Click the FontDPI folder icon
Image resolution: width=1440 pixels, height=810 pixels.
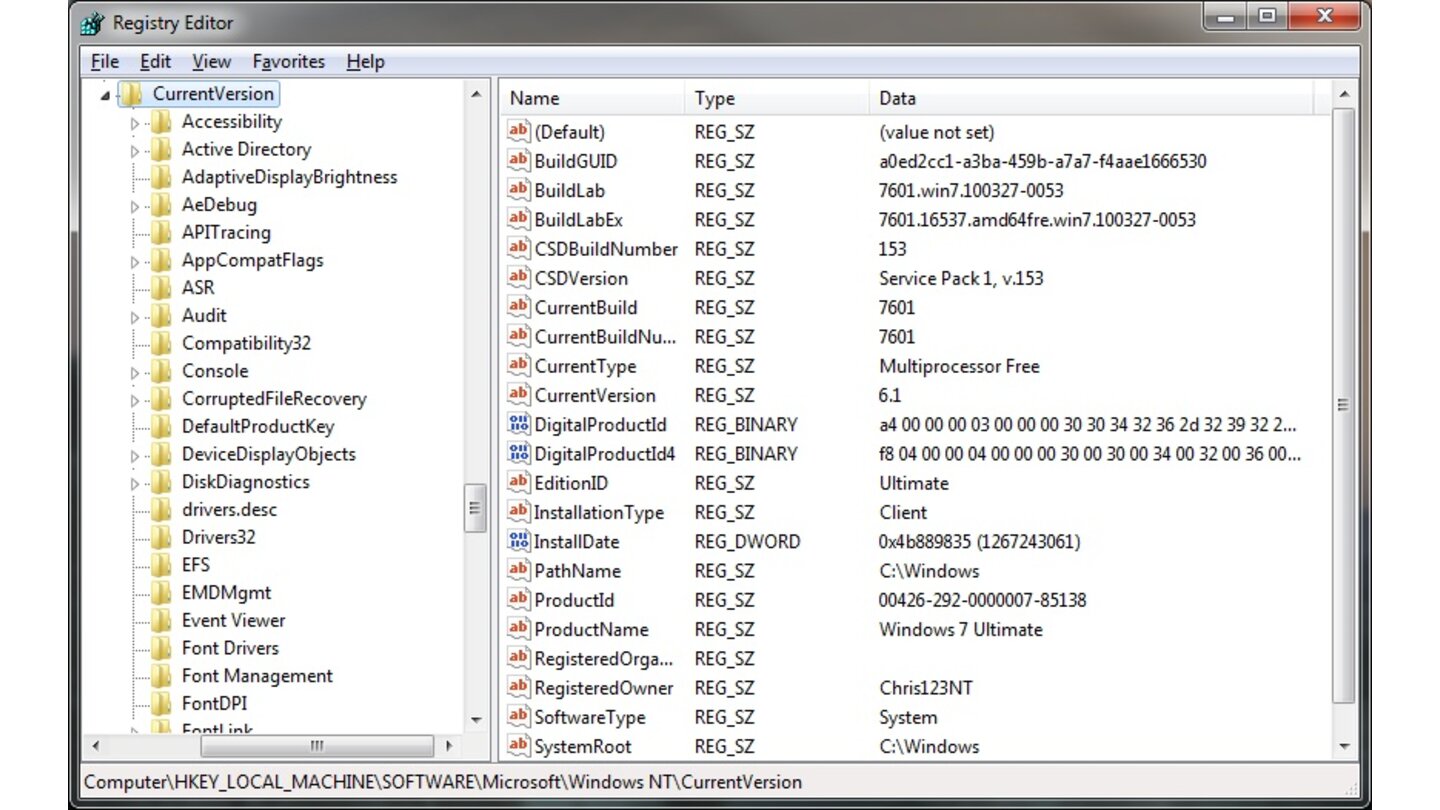tap(161, 703)
